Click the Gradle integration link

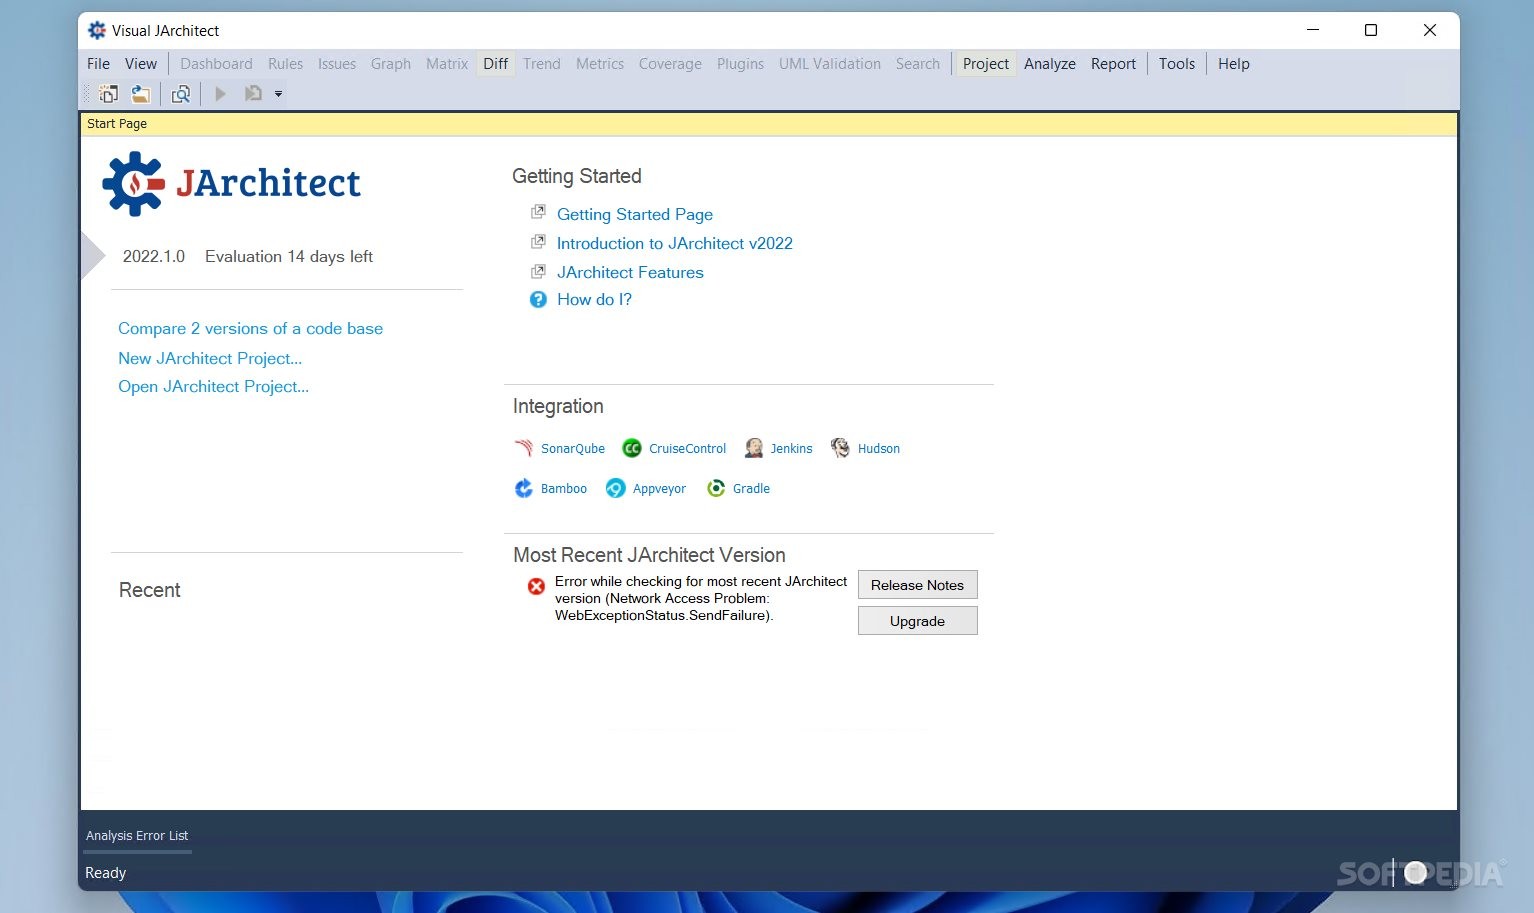(x=751, y=489)
